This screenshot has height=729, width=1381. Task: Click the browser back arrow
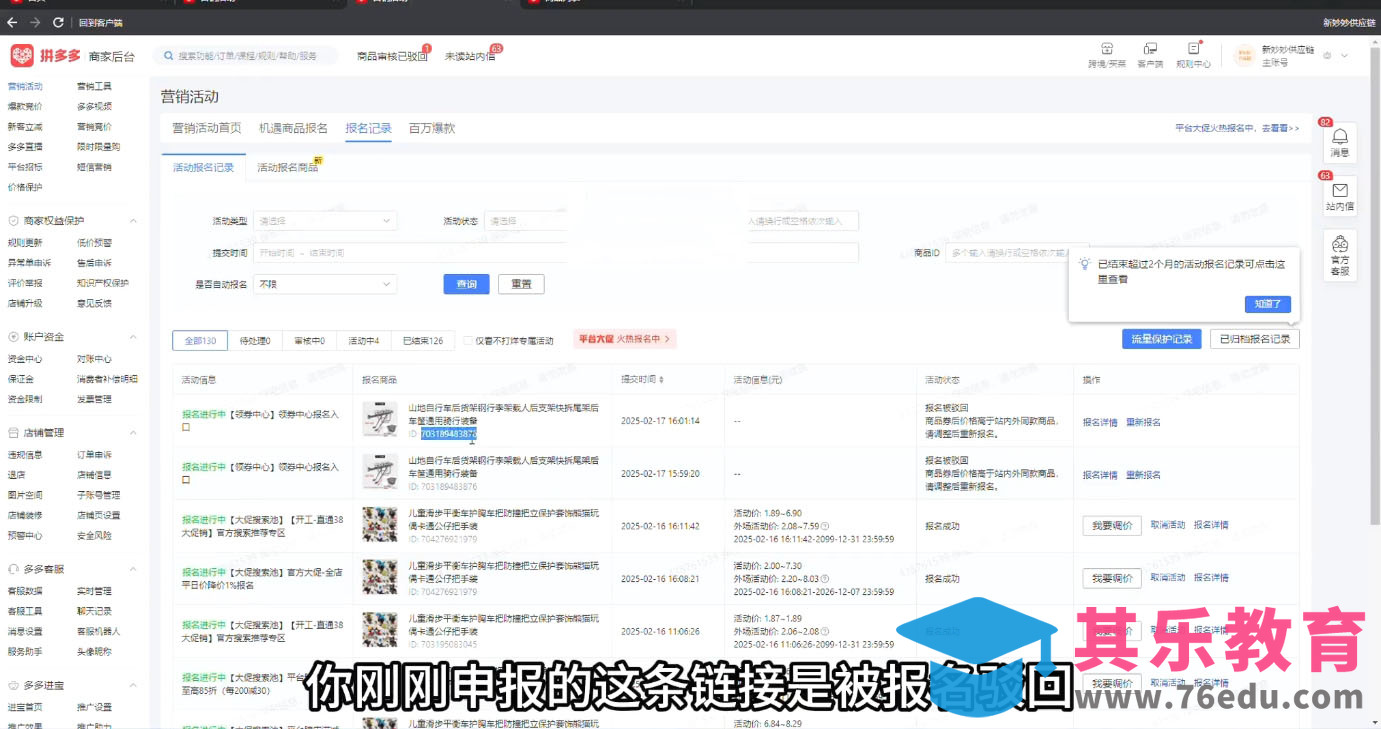click(12, 21)
